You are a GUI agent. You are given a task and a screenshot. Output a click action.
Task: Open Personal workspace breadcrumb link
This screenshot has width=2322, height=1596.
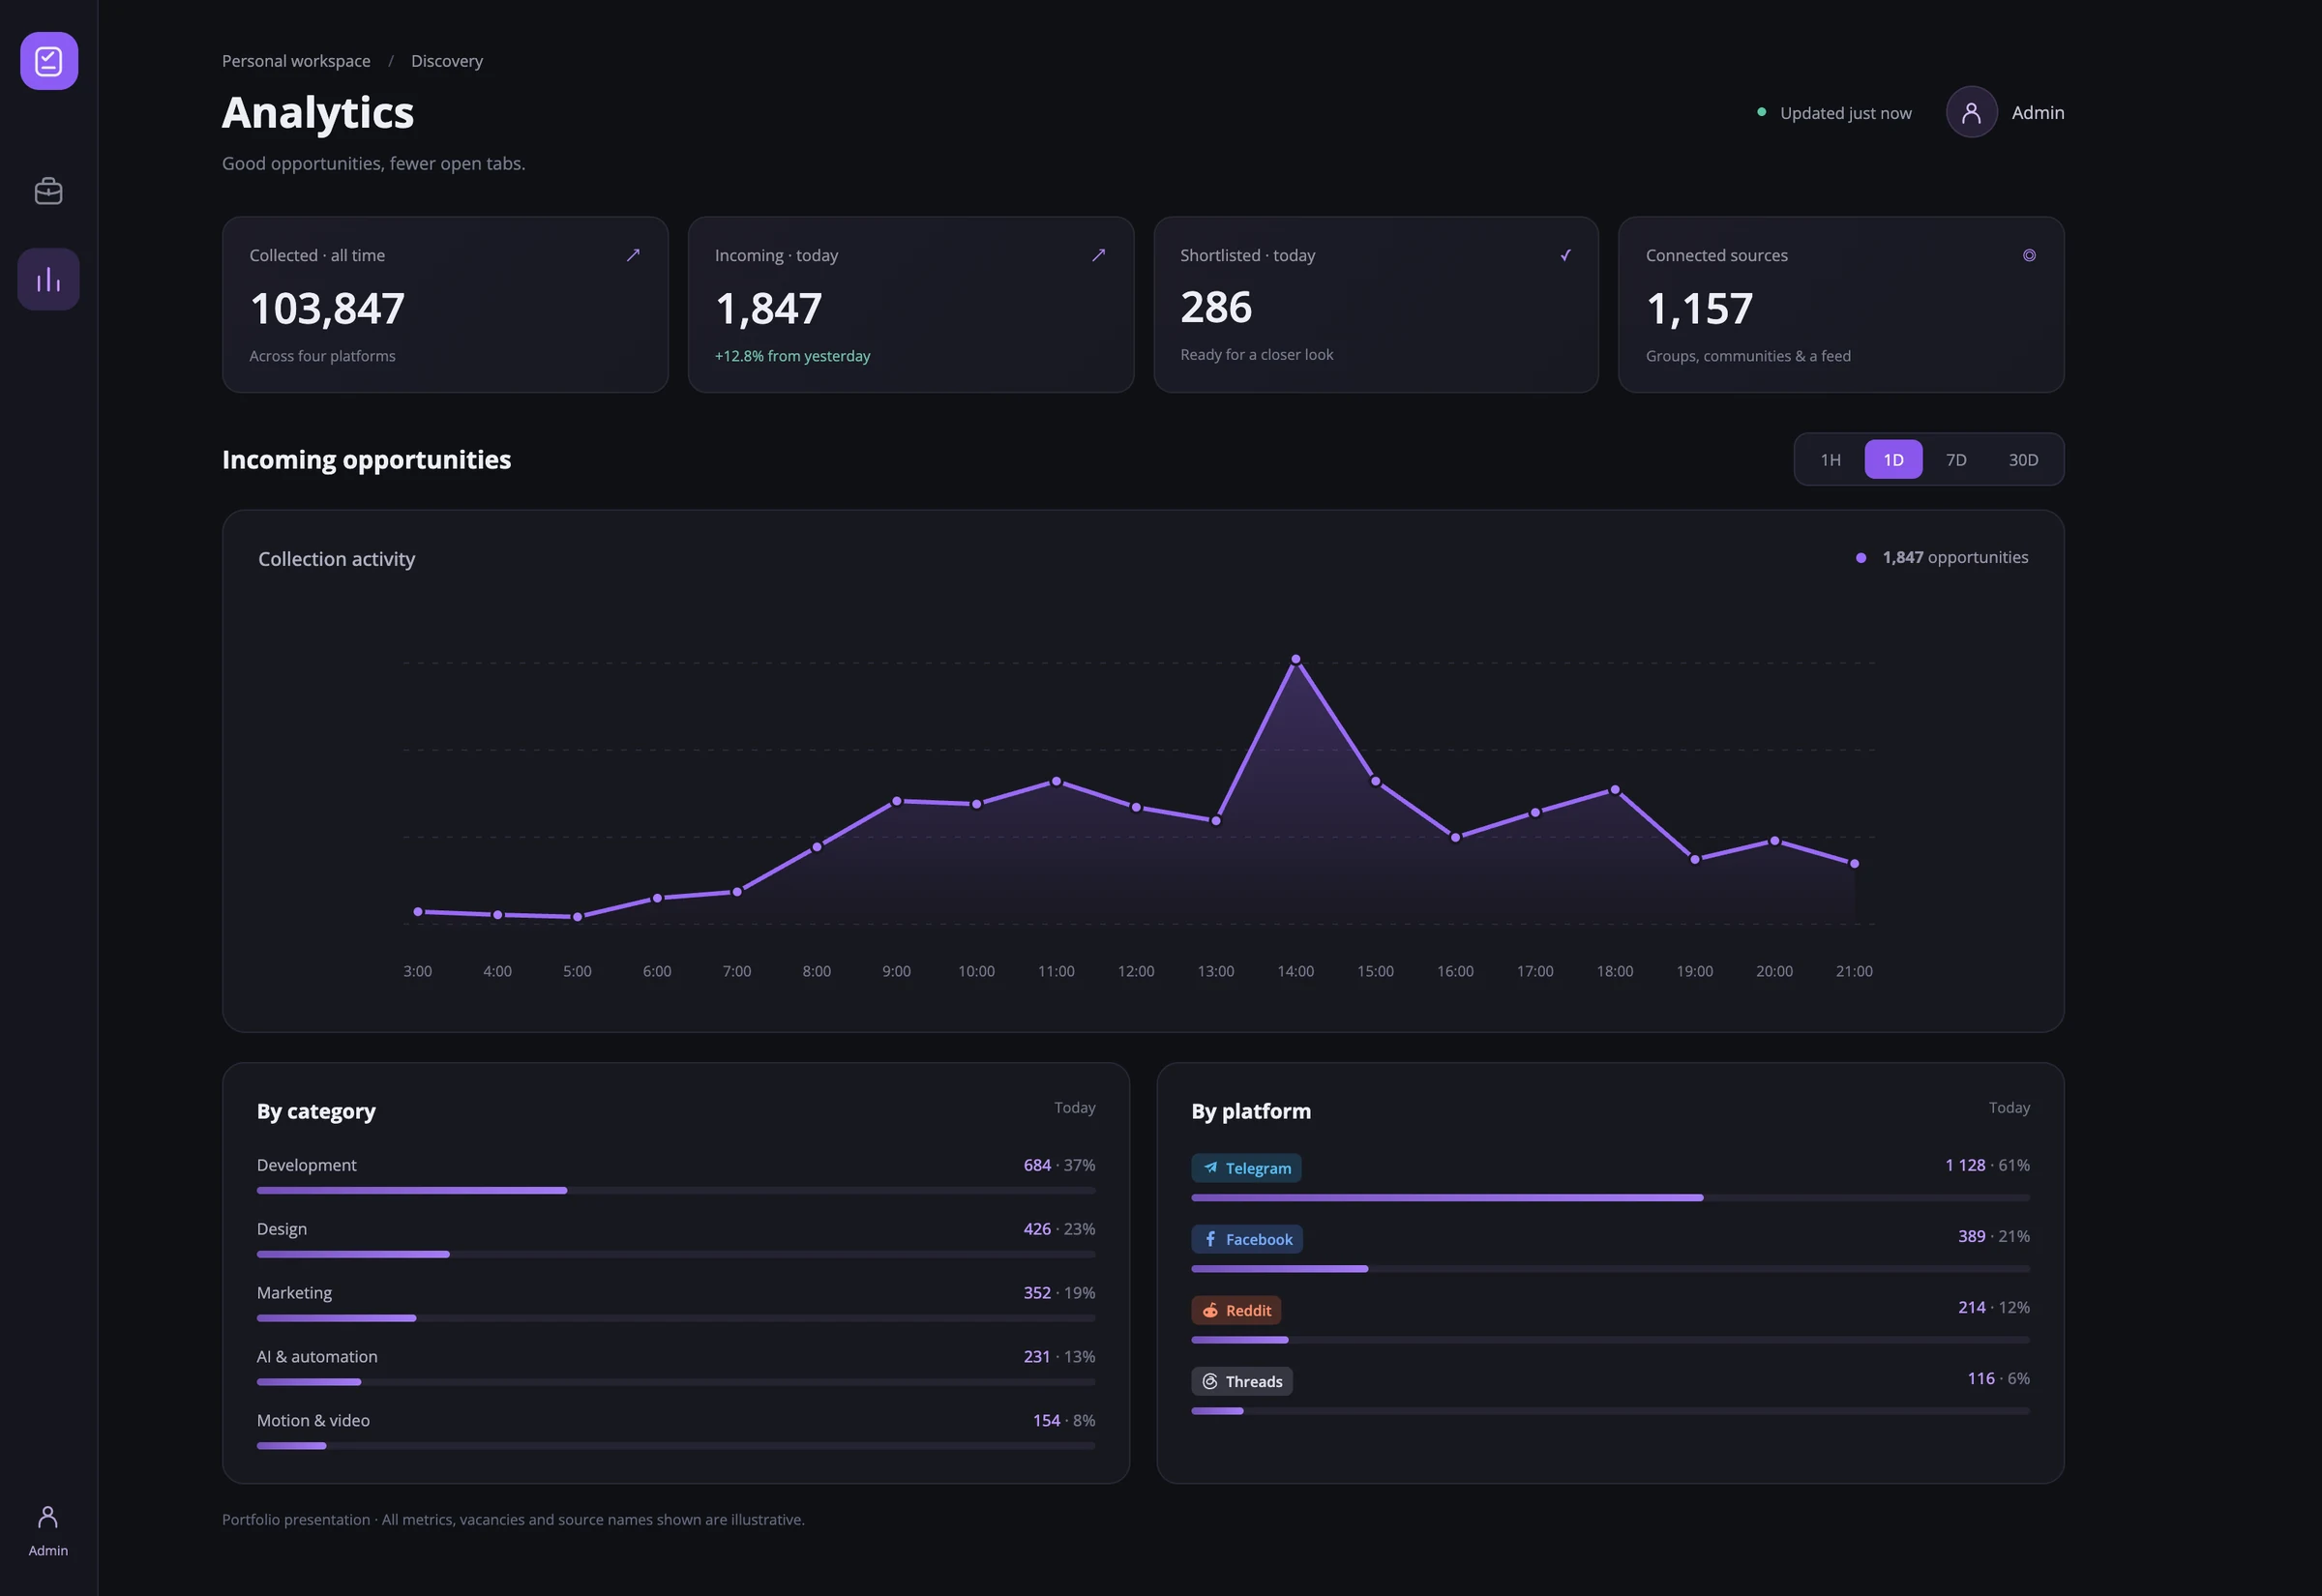[296, 61]
